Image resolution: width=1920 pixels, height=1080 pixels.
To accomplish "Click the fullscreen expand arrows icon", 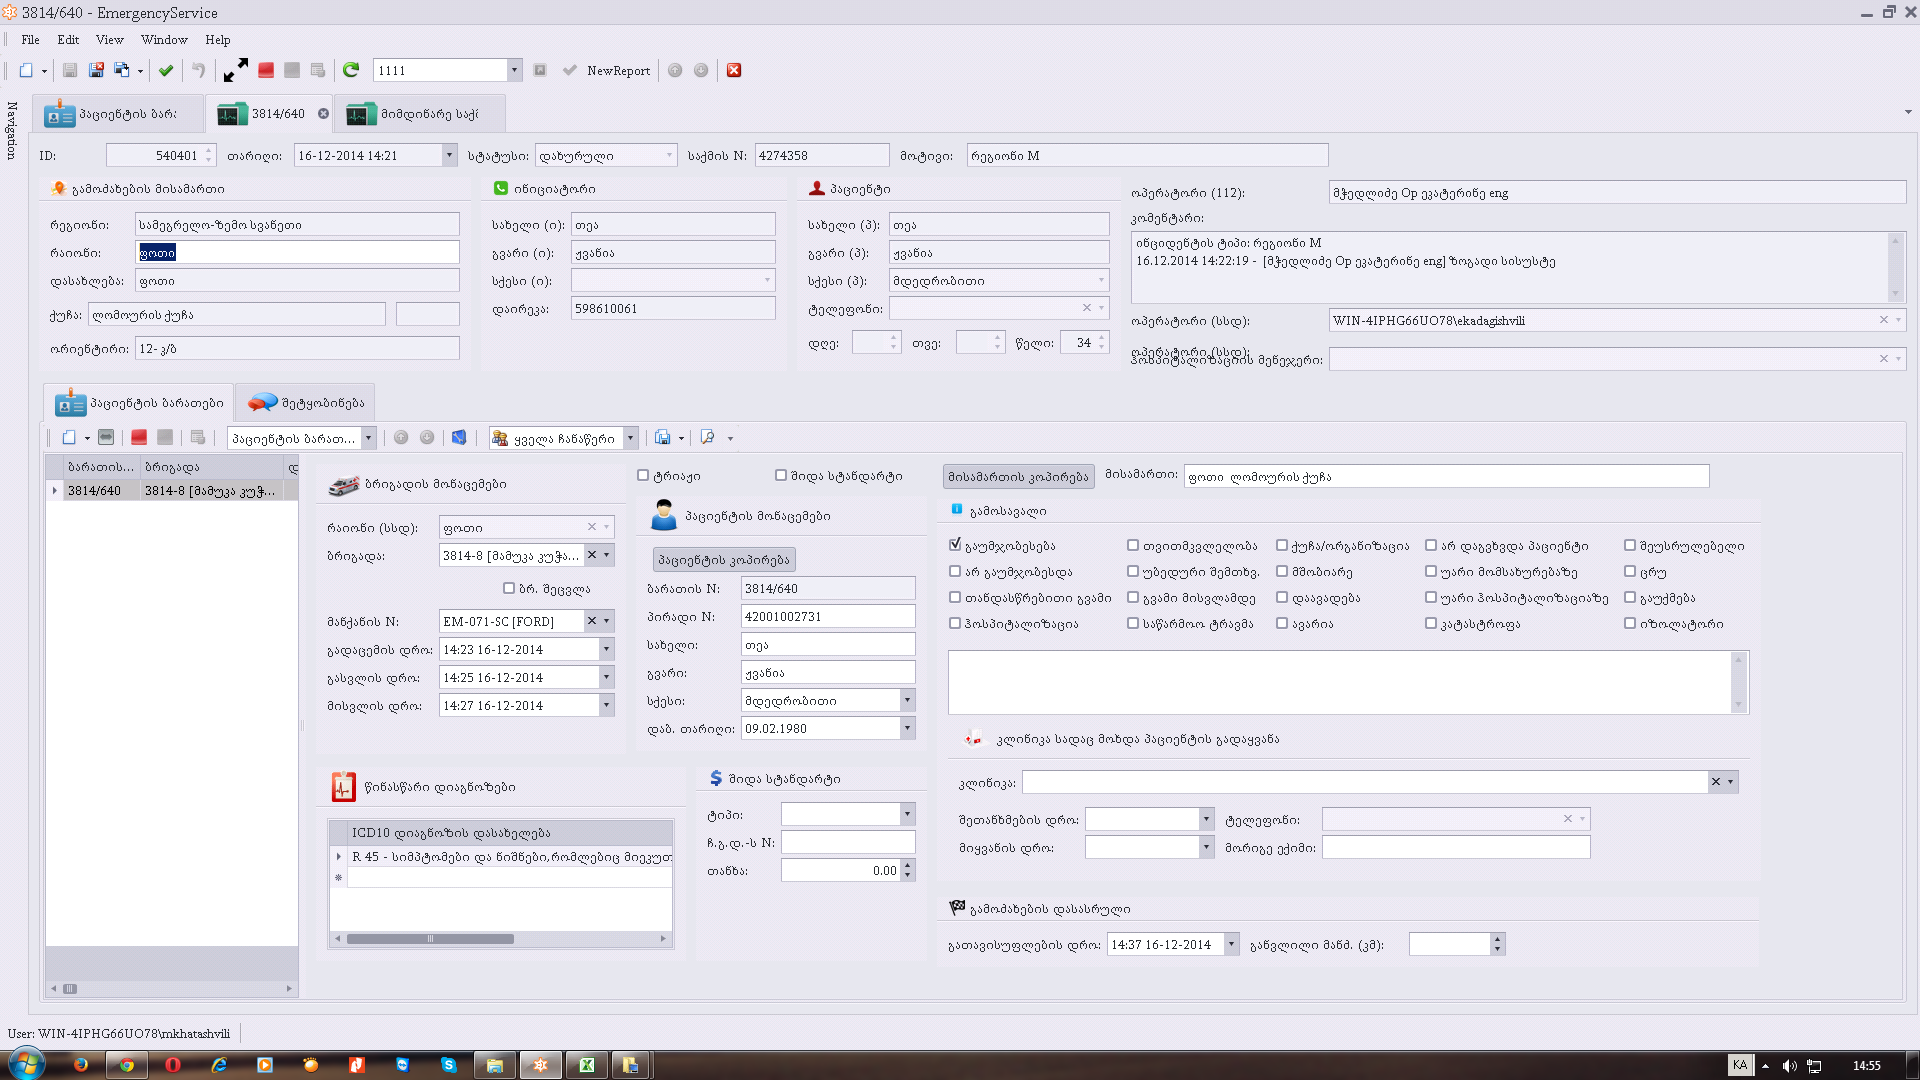I will [235, 70].
